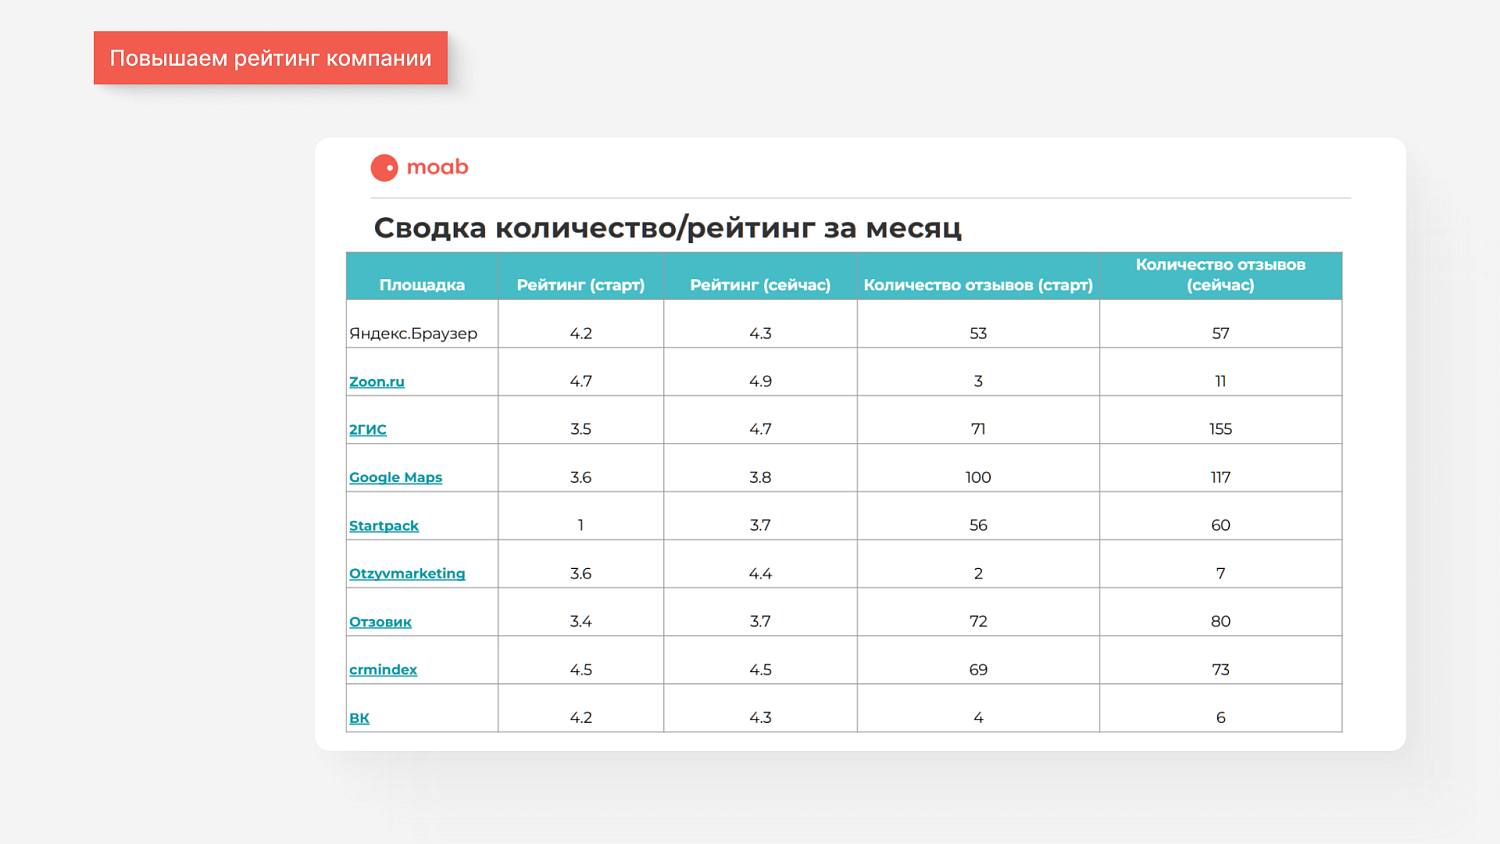Image resolution: width=1500 pixels, height=844 pixels.
Task: Click the Яндекс.Браузер row label
Action: [x=413, y=333]
